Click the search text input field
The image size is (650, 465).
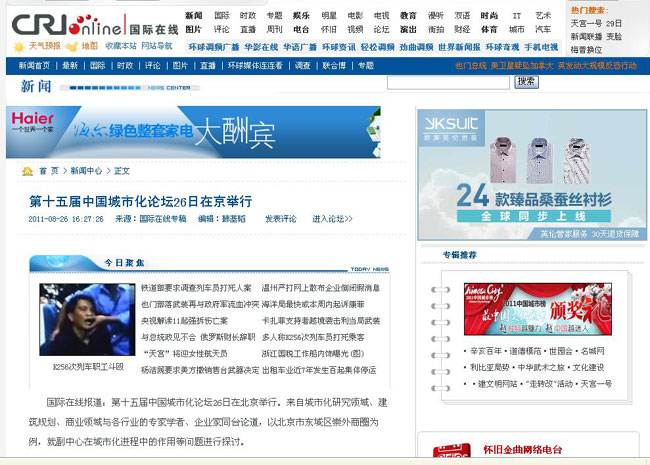pos(448,82)
